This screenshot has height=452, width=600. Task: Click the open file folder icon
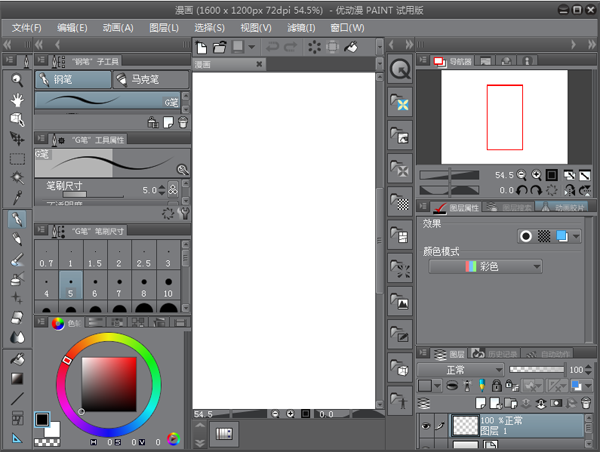point(219,47)
